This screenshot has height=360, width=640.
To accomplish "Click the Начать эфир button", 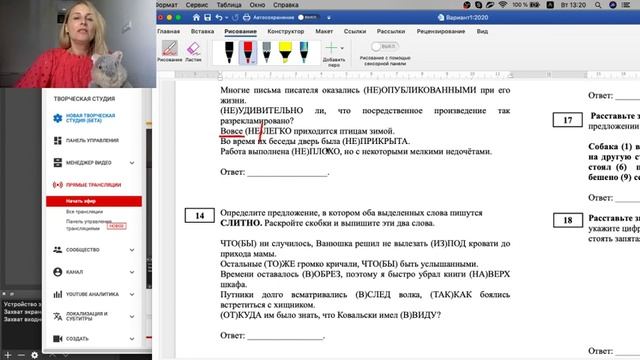I will coord(94,201).
